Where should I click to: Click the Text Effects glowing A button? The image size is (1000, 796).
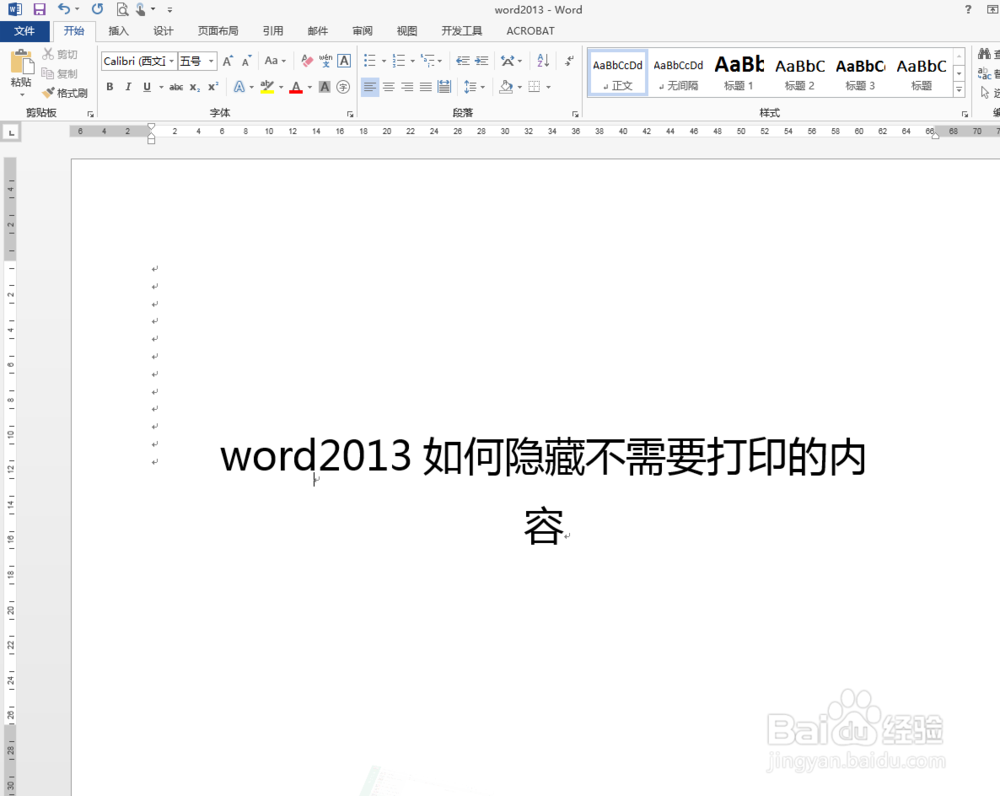coord(239,87)
